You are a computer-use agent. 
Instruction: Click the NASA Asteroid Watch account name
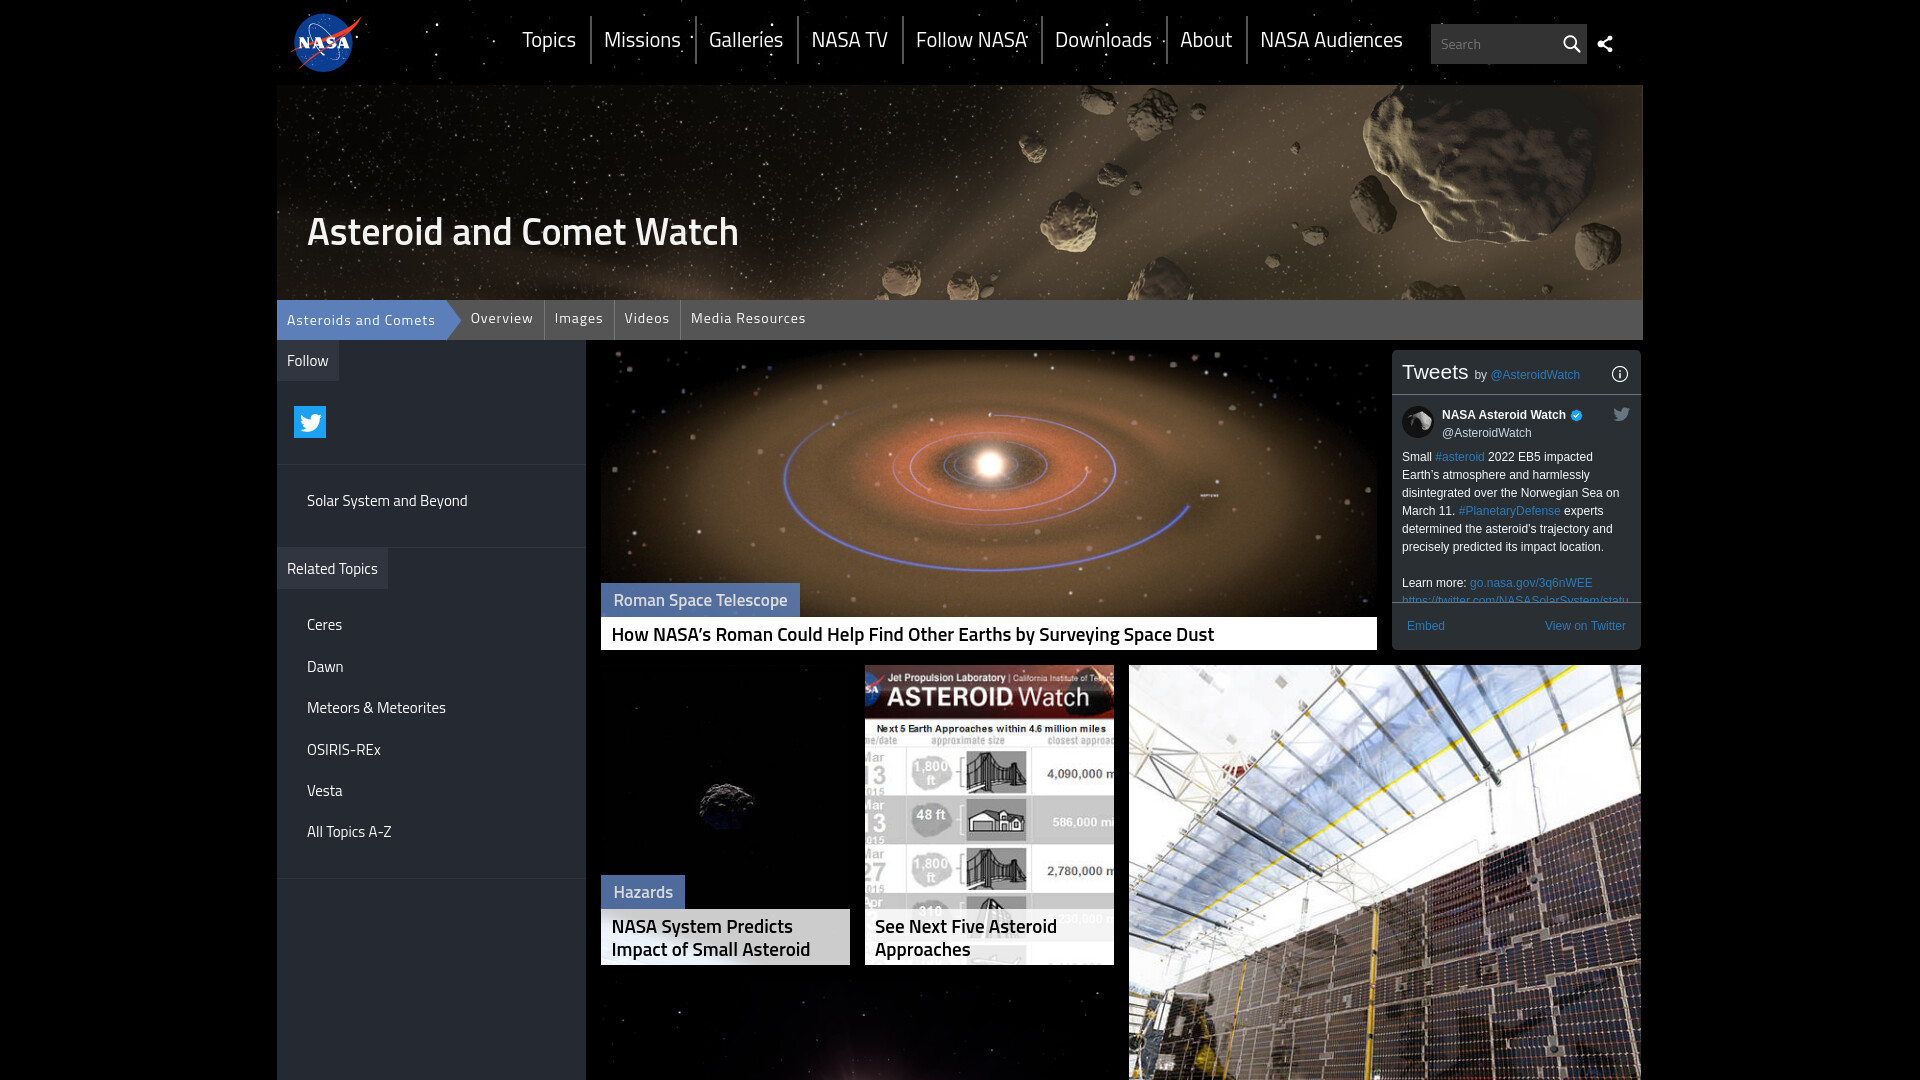[x=1504, y=415]
